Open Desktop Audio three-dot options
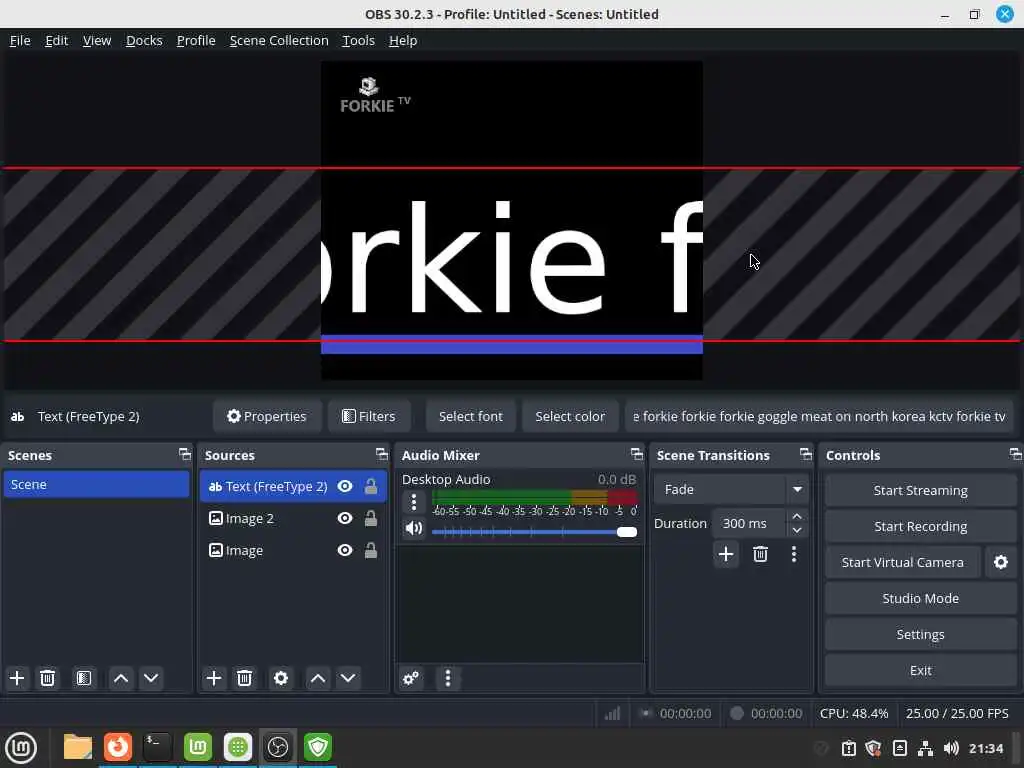 coord(413,502)
